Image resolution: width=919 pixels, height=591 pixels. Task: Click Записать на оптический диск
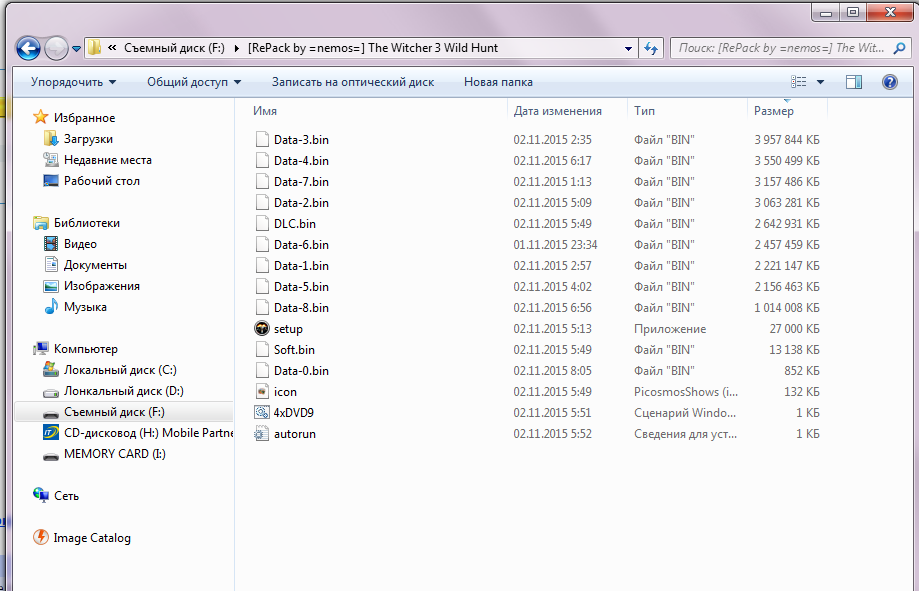[353, 82]
